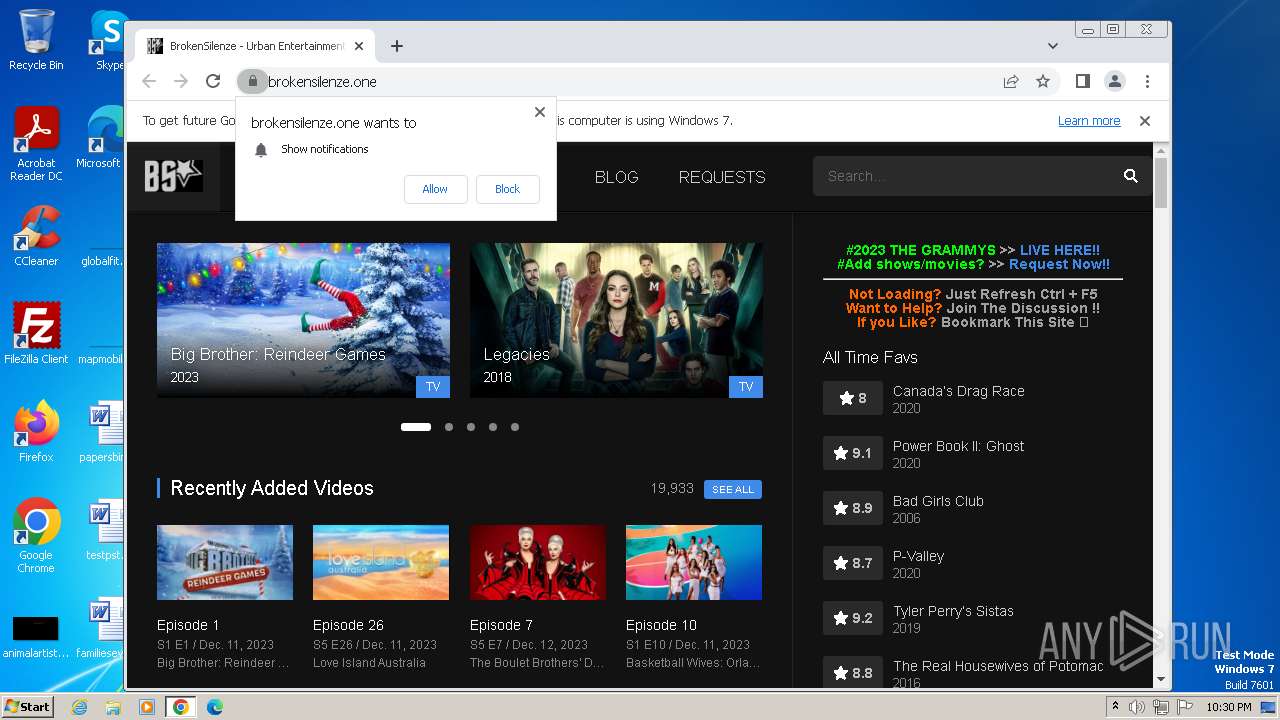This screenshot has width=1280, height=720.
Task: Open Firefox desktop icon
Action: point(36,431)
